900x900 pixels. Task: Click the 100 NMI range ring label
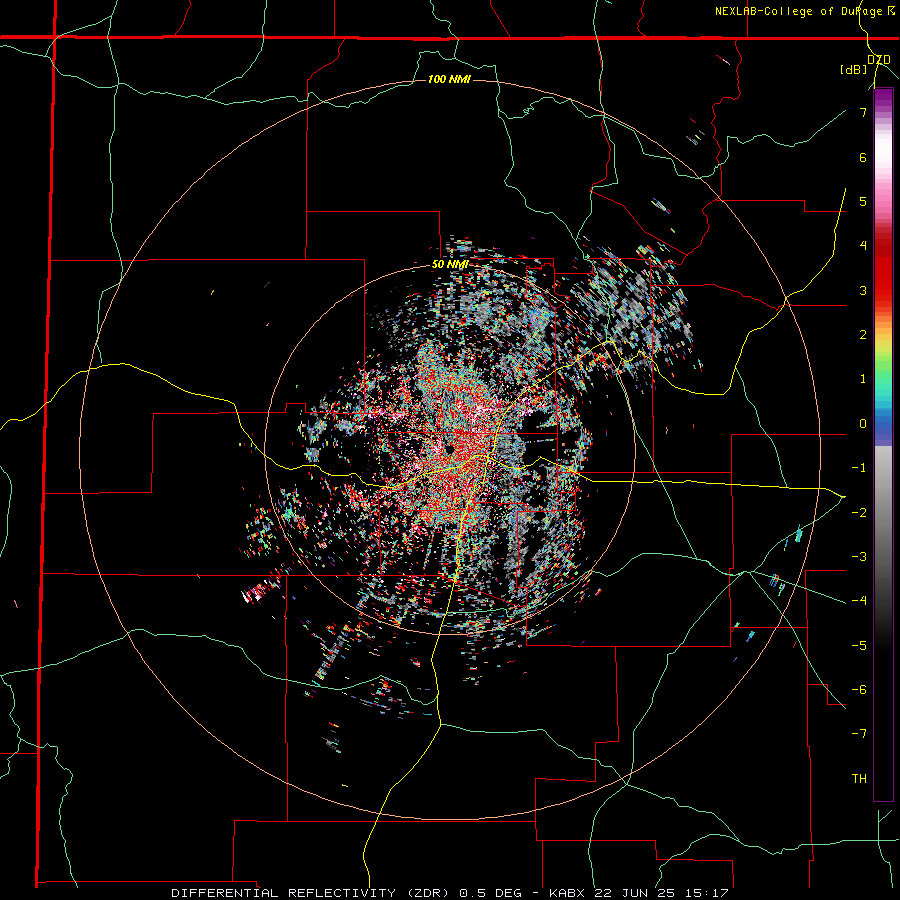click(449, 79)
